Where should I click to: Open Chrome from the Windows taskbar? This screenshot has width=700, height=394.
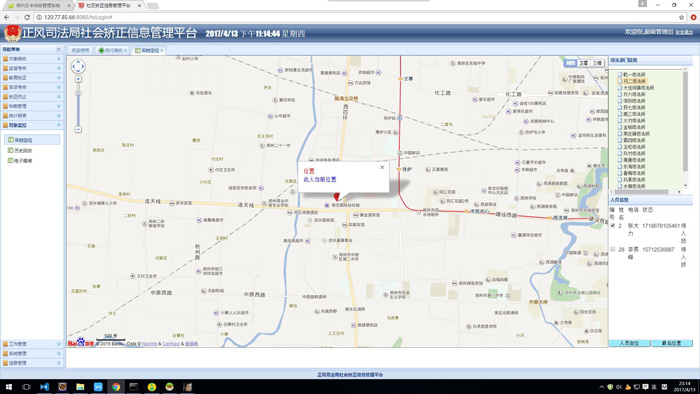click(x=116, y=387)
